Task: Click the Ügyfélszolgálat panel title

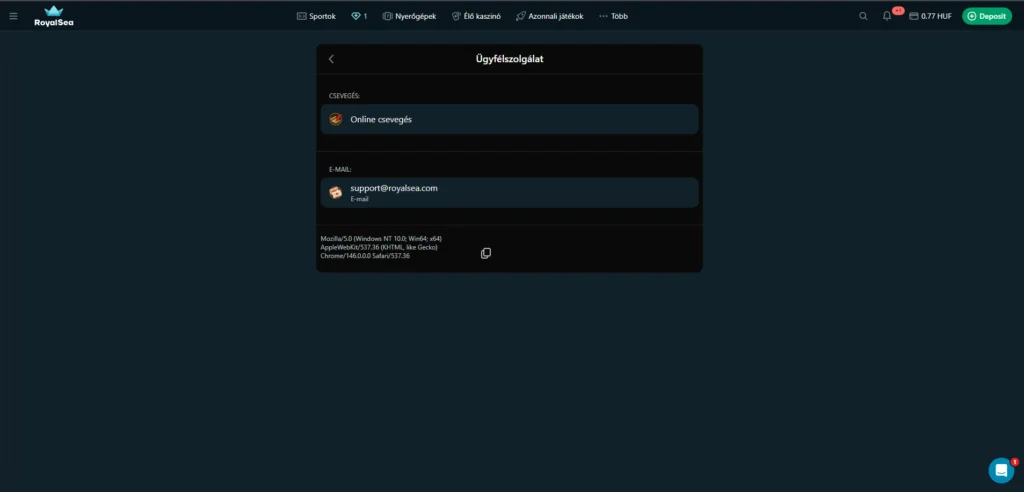Action: [509, 59]
